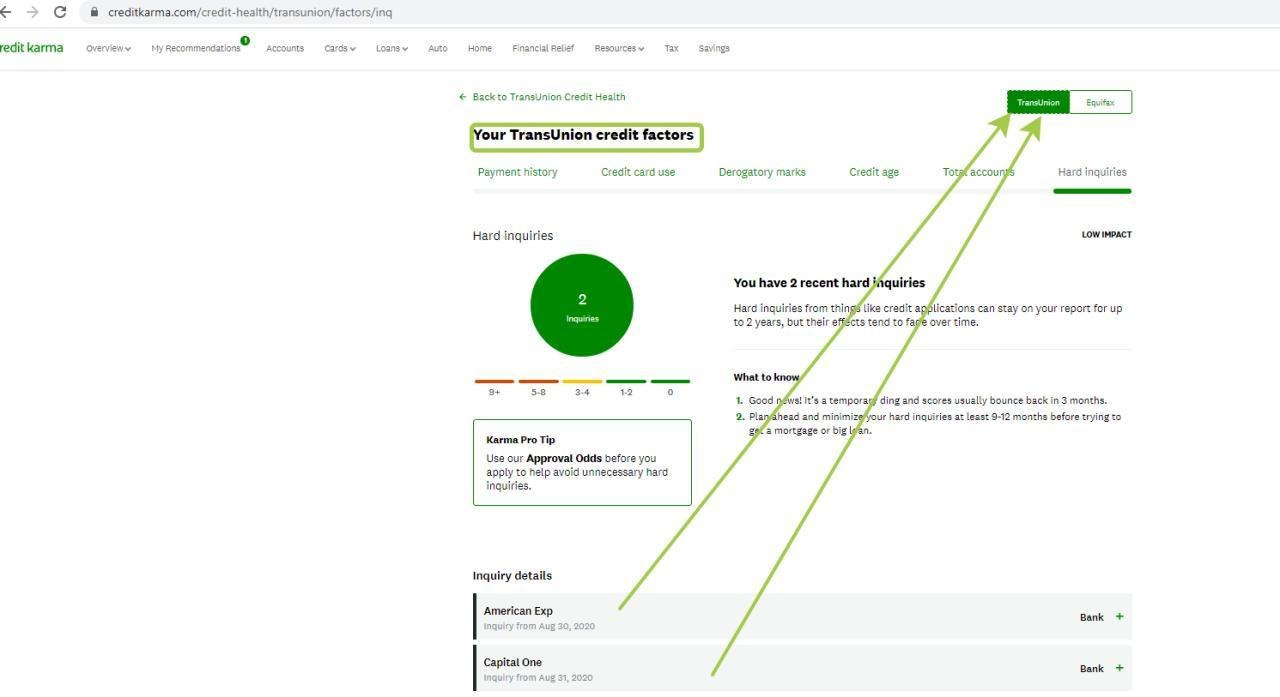Select the Payment history tab
This screenshot has width=1280, height=697.
click(517, 172)
